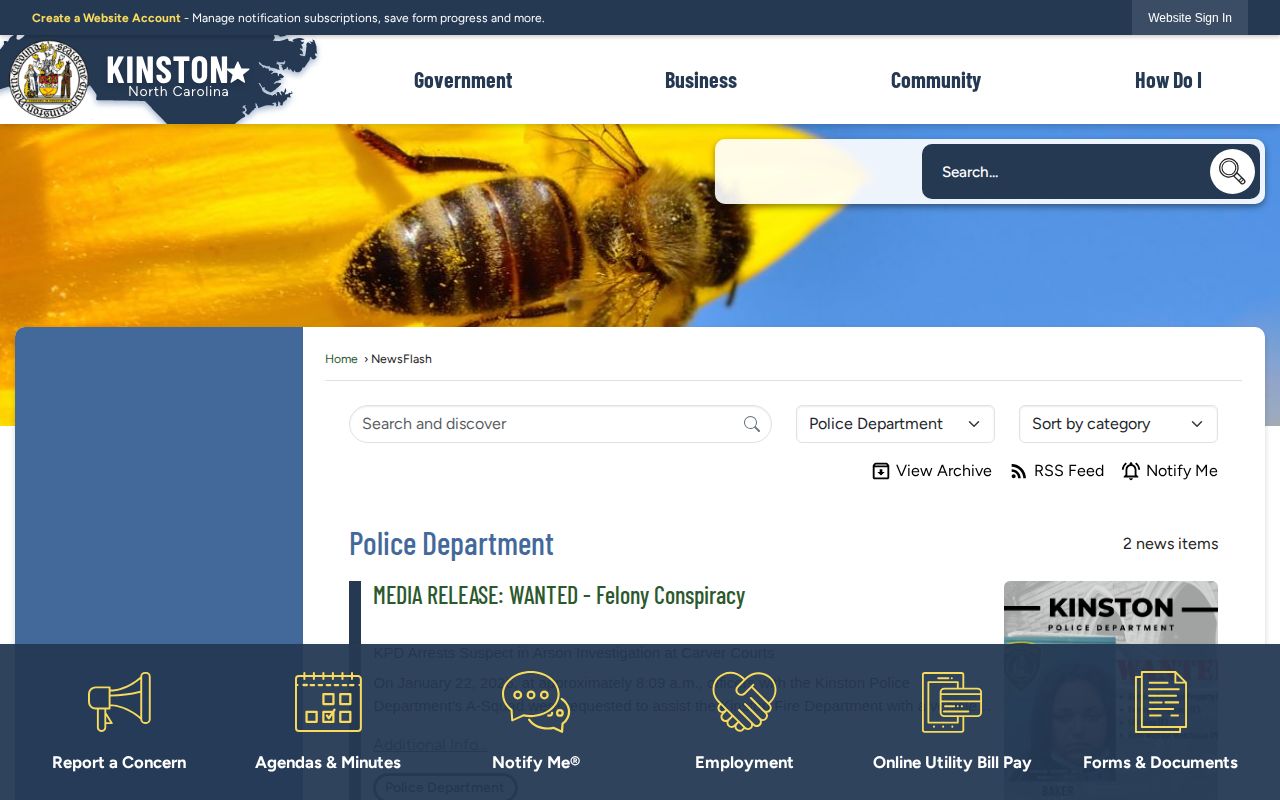Screen dimensions: 1280x800
Task: Click the NewsFlash breadcrumb text
Action: pos(401,359)
